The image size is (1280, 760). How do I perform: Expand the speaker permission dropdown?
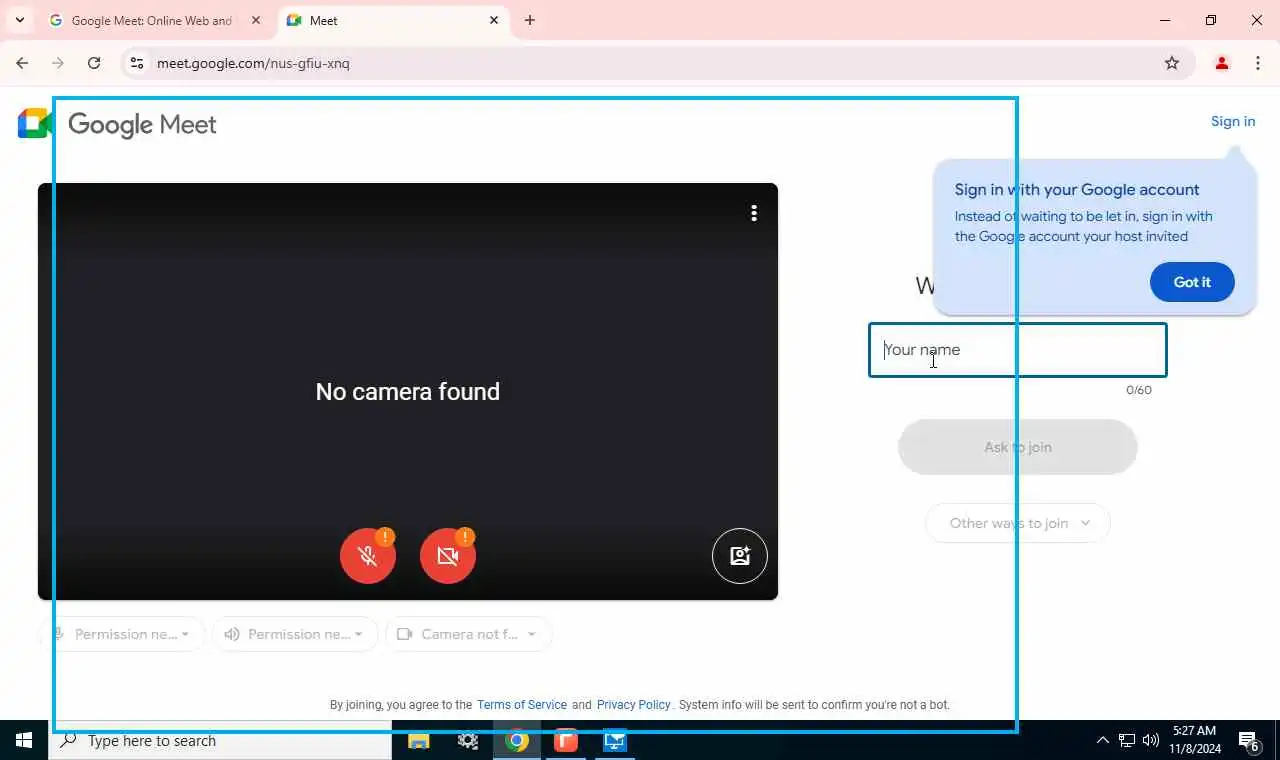point(295,634)
